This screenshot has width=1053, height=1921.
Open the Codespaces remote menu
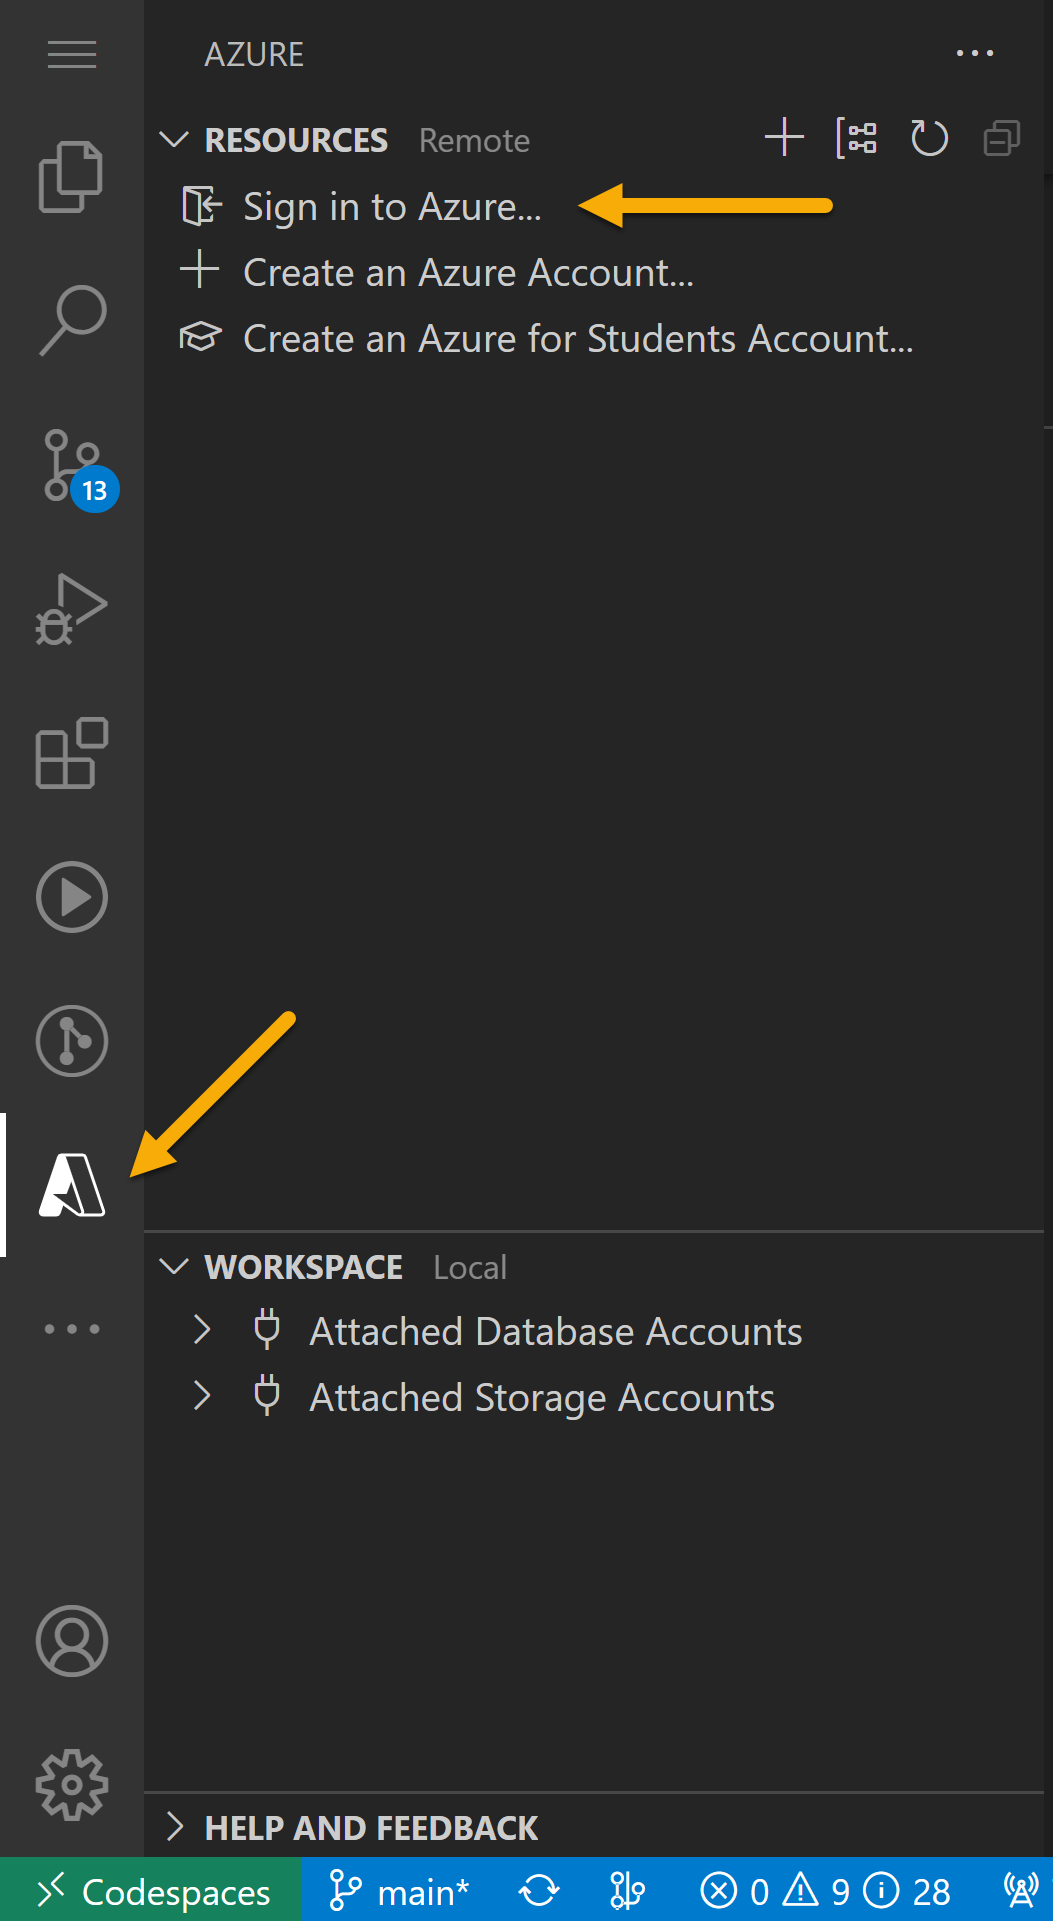click(x=151, y=1890)
